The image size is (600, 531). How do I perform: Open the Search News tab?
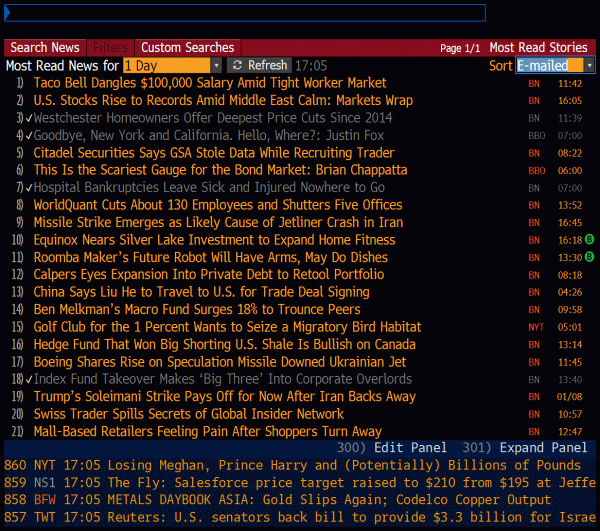point(45,47)
